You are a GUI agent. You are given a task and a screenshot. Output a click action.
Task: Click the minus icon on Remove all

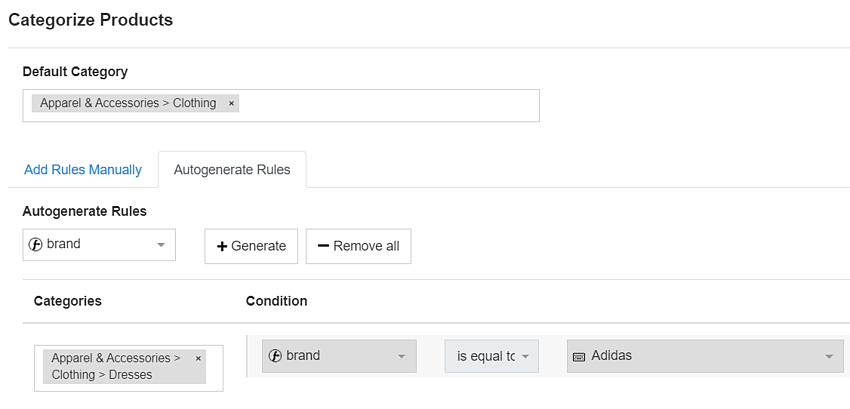[323, 246]
